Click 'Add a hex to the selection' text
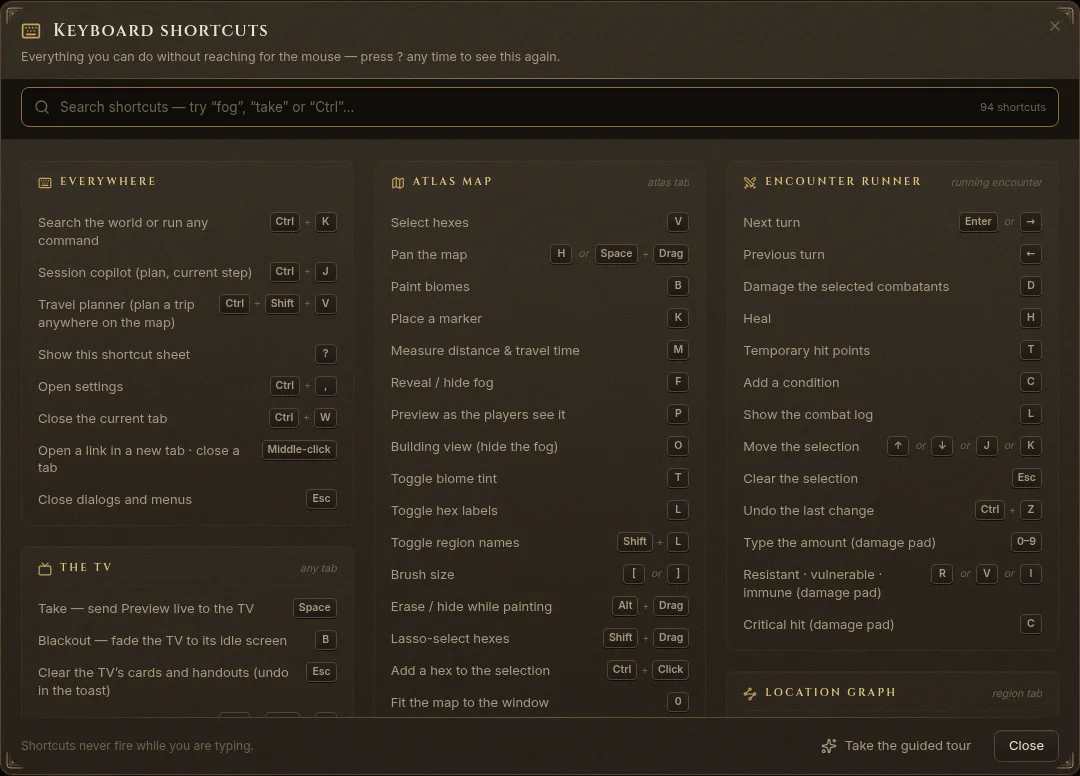Screen dimensions: 1080x776 pos(470,671)
